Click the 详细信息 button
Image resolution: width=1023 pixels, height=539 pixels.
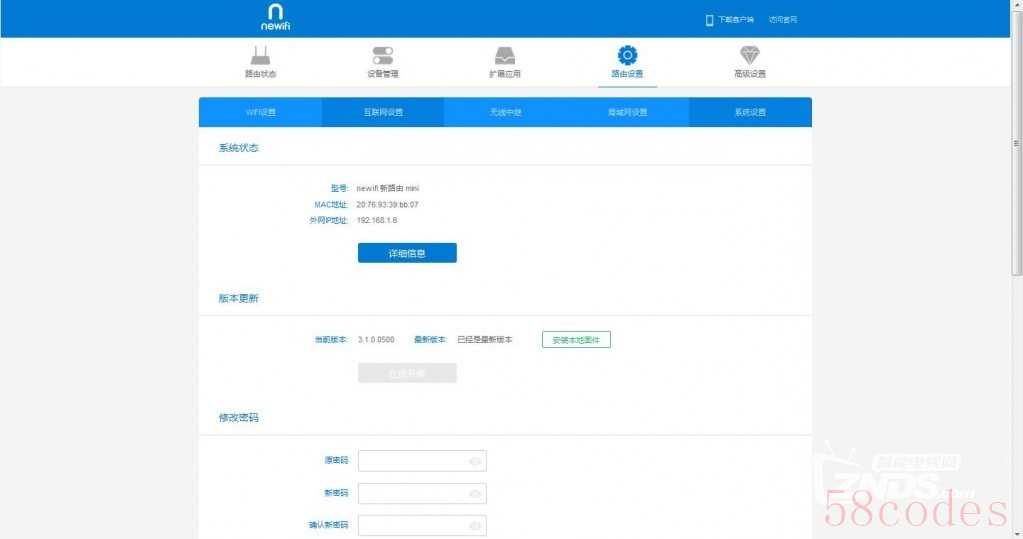(x=407, y=253)
